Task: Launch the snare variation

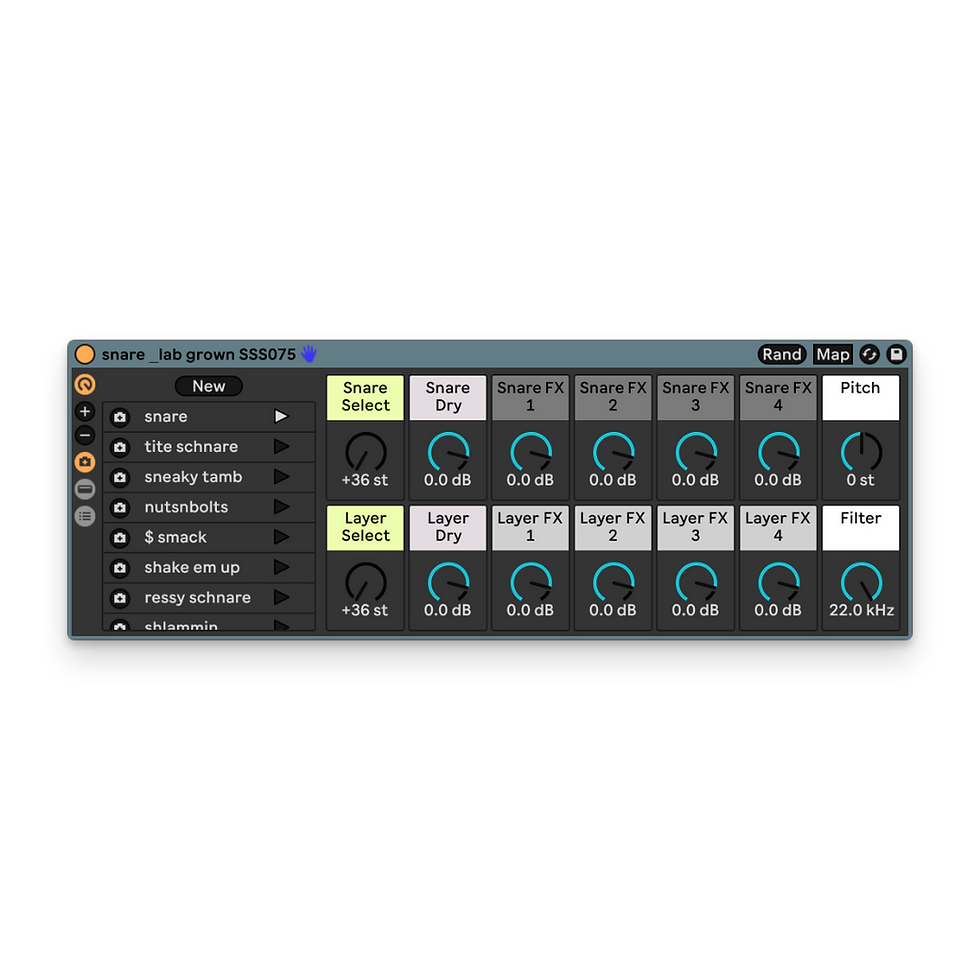Action: tap(281, 416)
